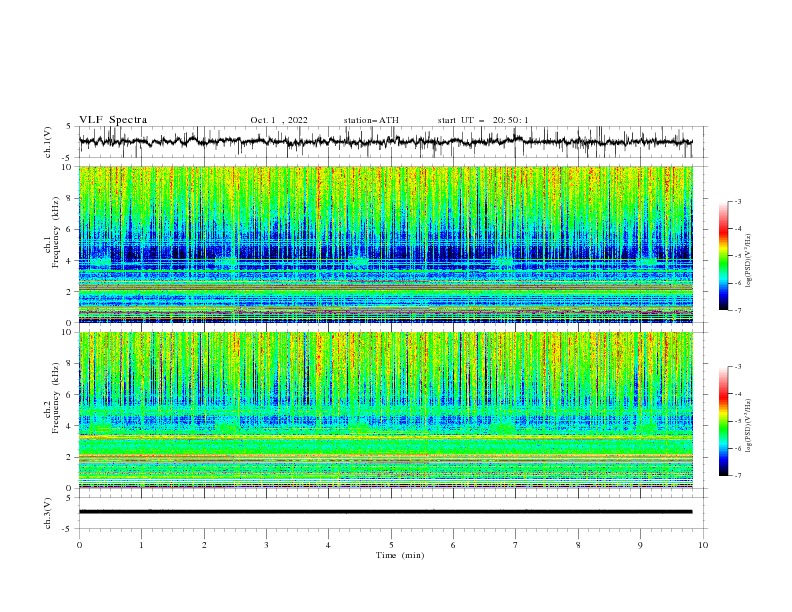
Task: Click upper colorbar tick label '-4'
Action: [737, 229]
